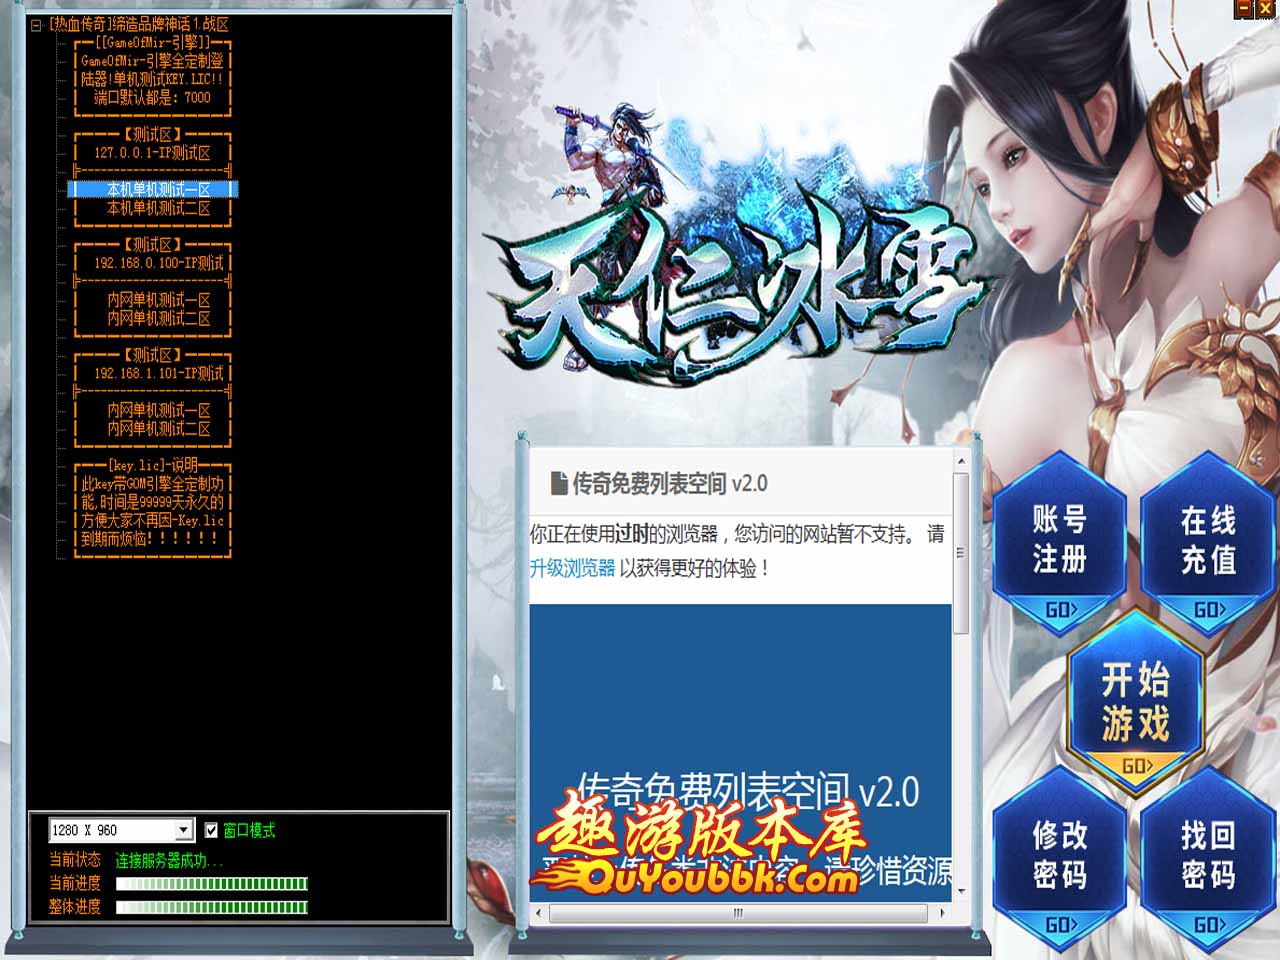Click the 端口默认都是: 7000 line
Image resolution: width=1280 pixels, height=960 pixels.
coord(153,97)
